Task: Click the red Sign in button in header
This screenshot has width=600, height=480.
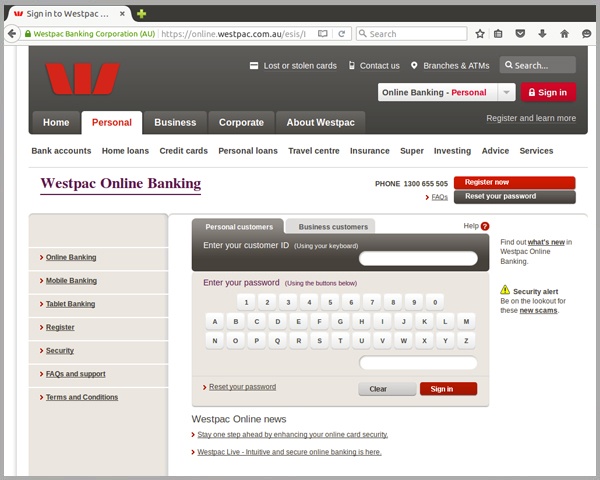Action: point(548,92)
